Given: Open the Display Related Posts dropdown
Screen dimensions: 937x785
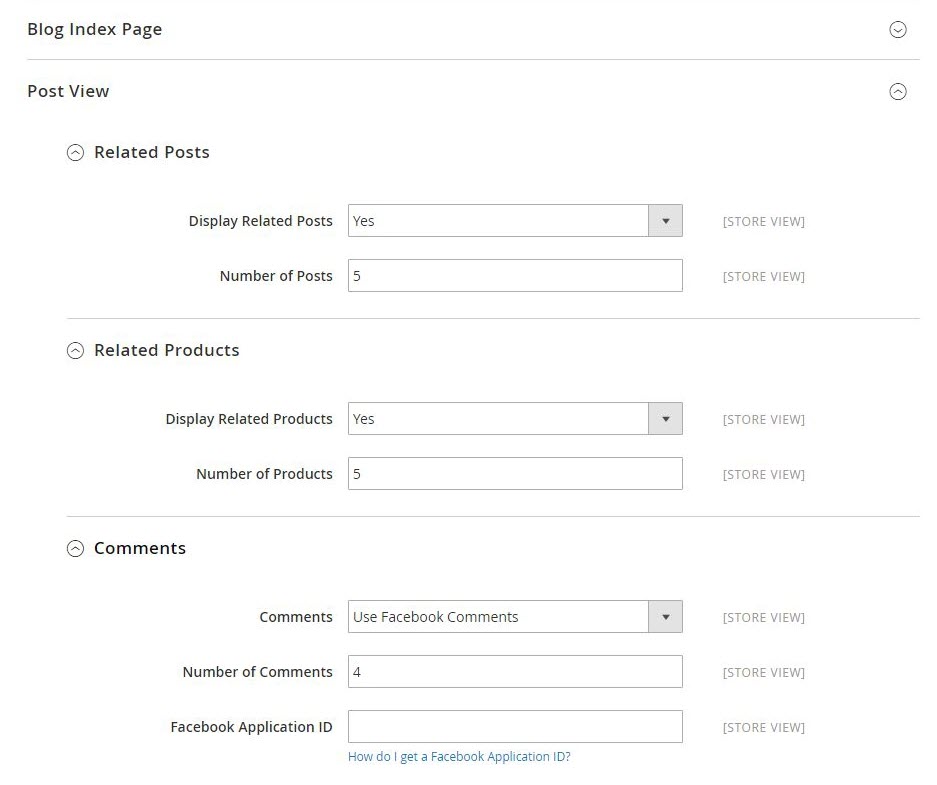Looking at the screenshot, I should 515,221.
